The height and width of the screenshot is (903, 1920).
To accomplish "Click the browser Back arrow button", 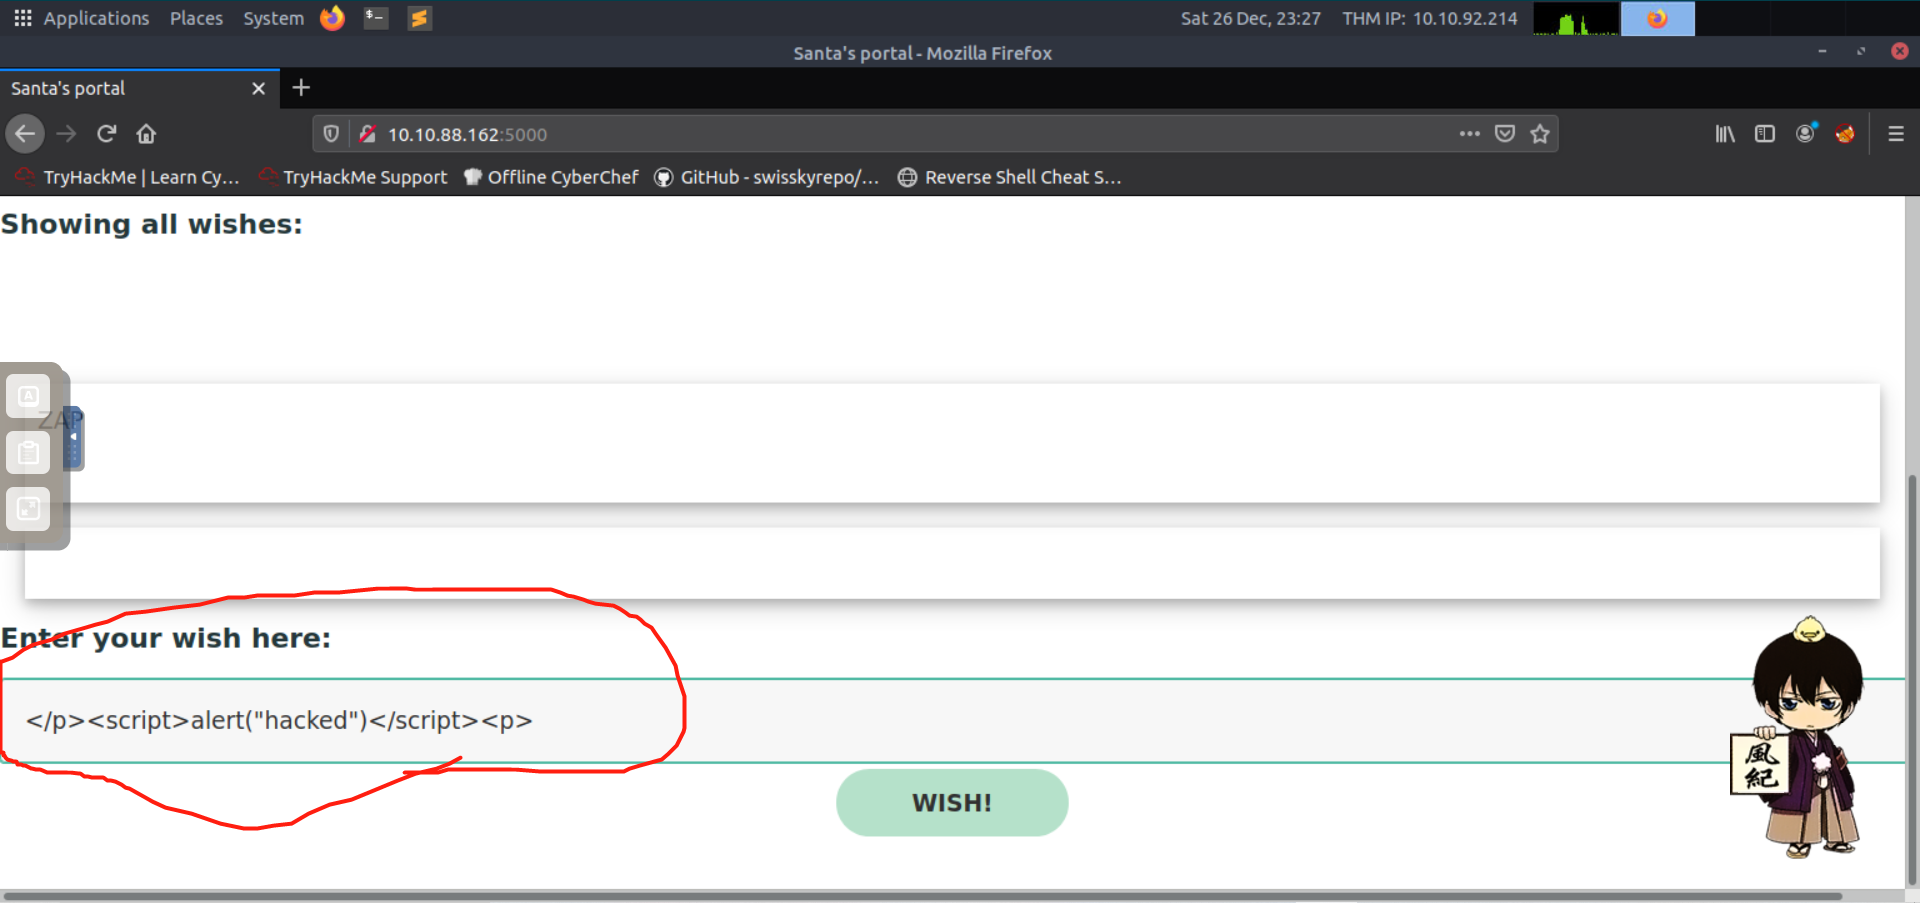I will (x=25, y=134).
